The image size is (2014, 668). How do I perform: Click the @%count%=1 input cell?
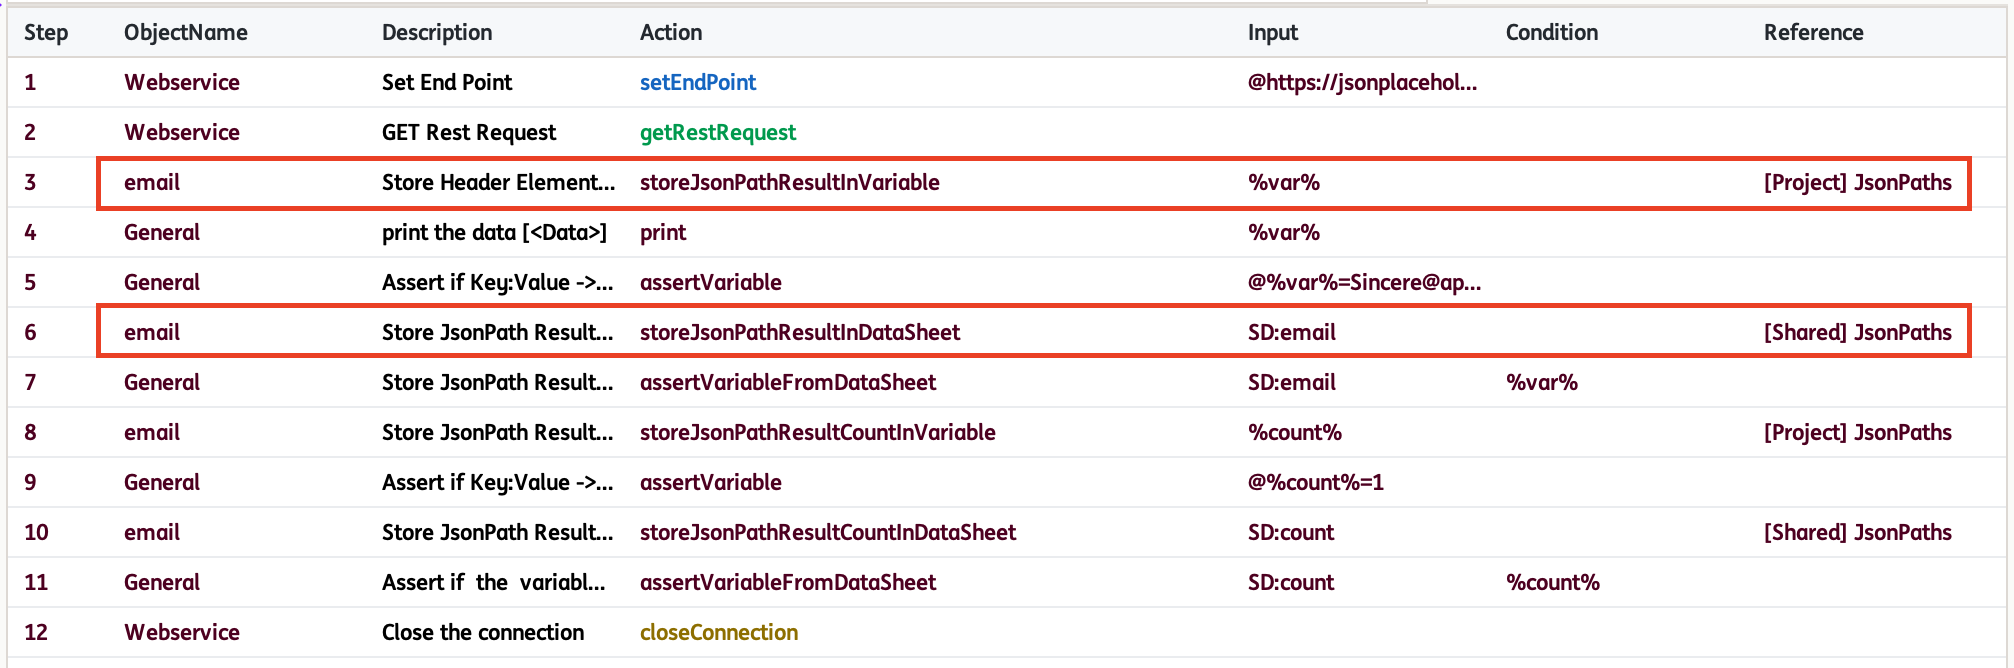pos(1316,482)
